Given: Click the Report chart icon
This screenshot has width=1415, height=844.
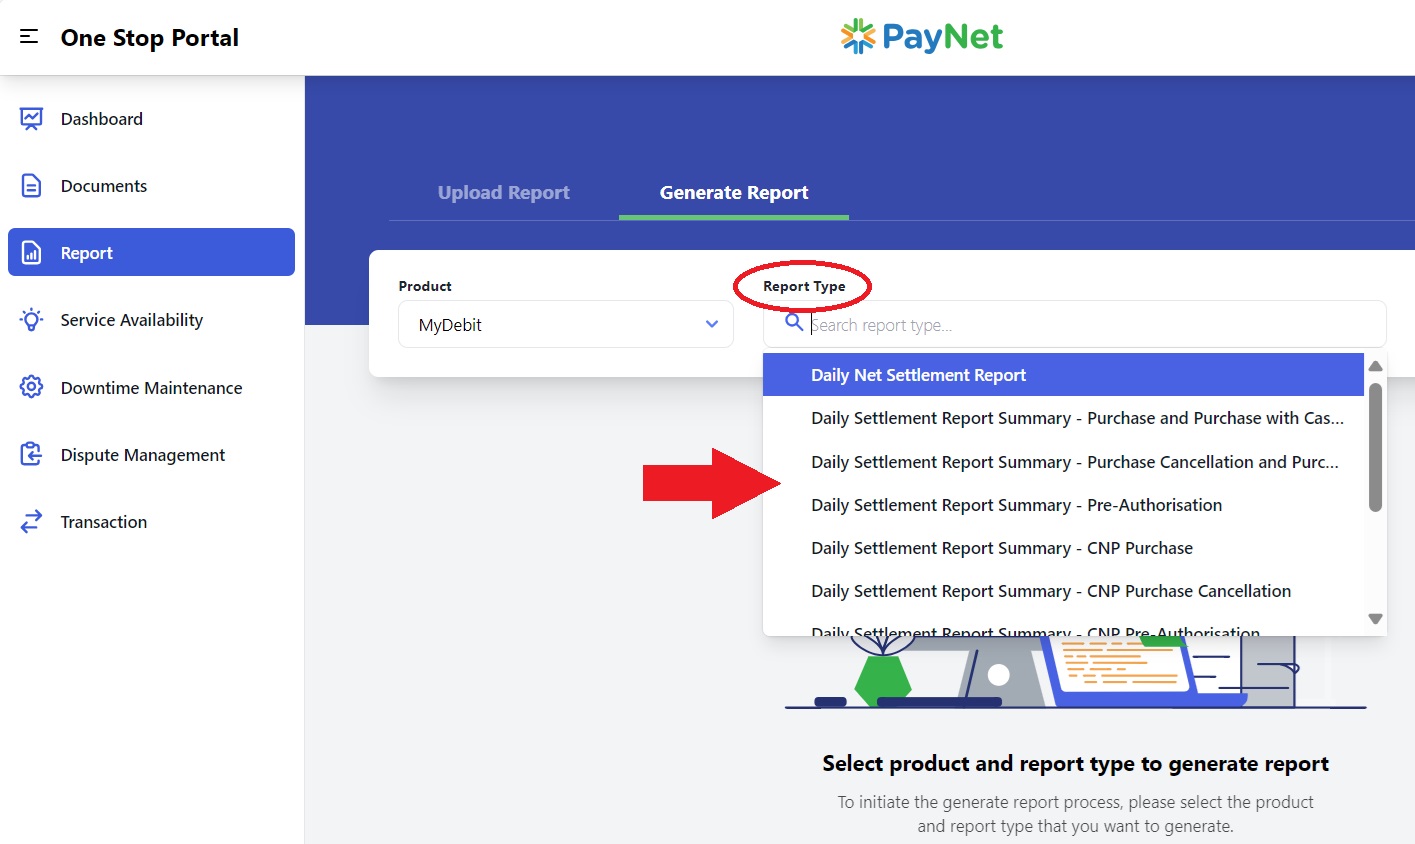Looking at the screenshot, I should click(x=31, y=253).
